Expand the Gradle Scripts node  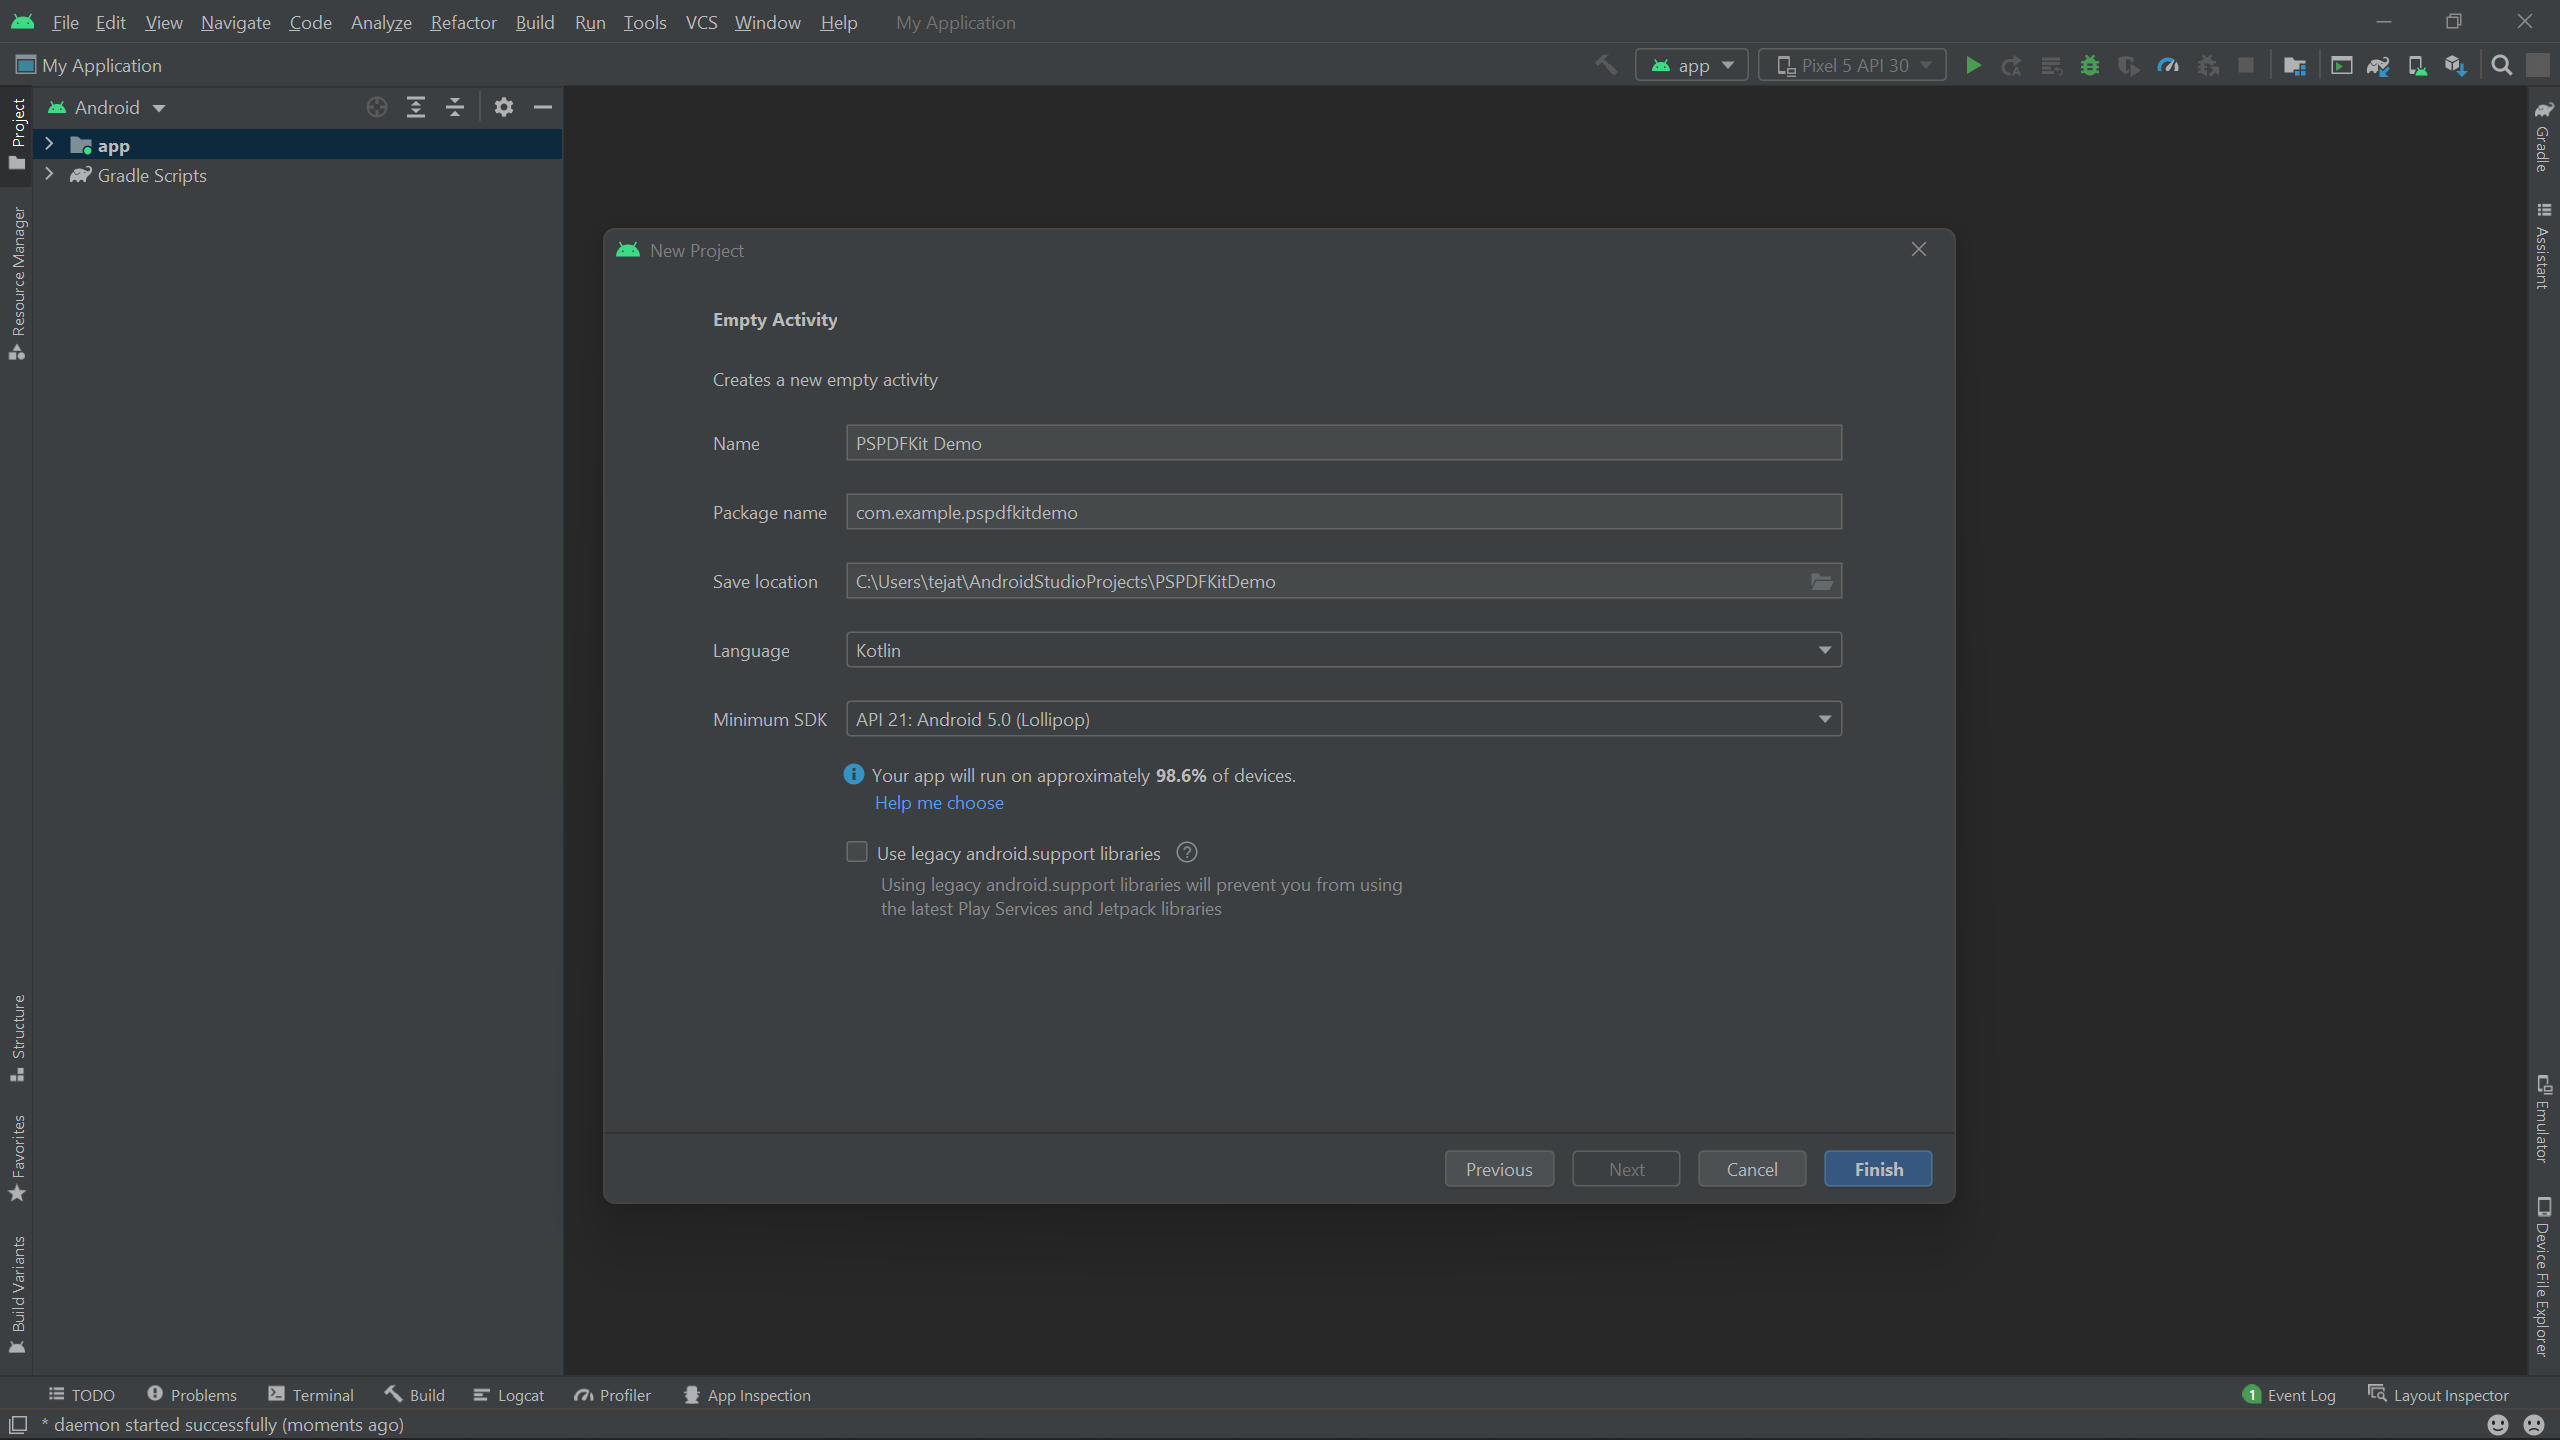(x=49, y=175)
